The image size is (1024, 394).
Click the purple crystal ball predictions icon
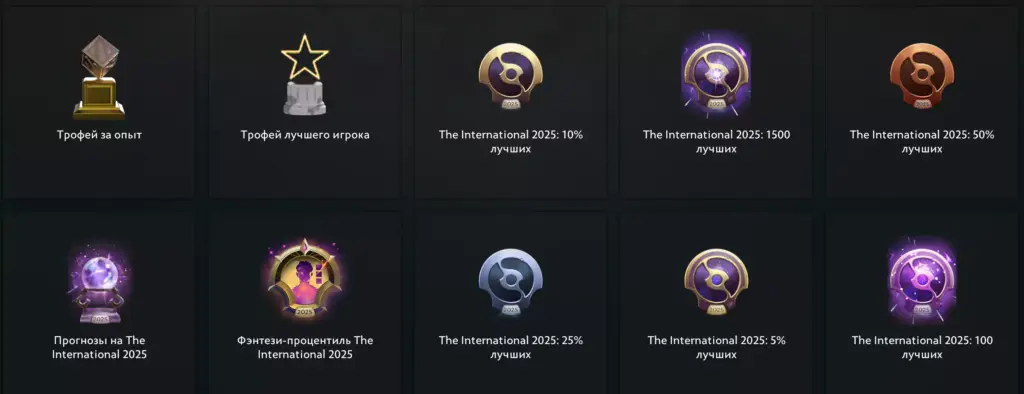(x=99, y=284)
